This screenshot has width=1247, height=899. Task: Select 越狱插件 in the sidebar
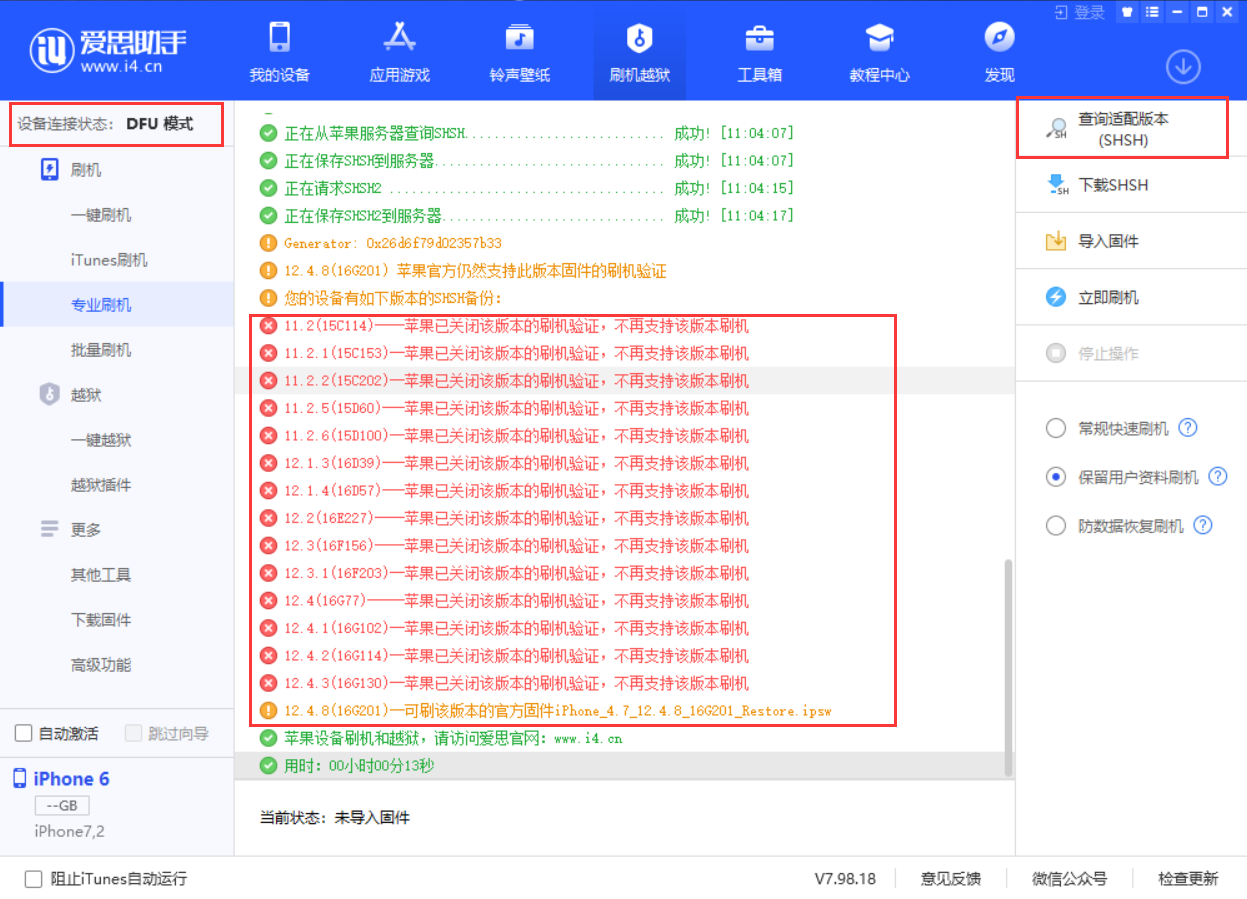[x=100, y=485]
